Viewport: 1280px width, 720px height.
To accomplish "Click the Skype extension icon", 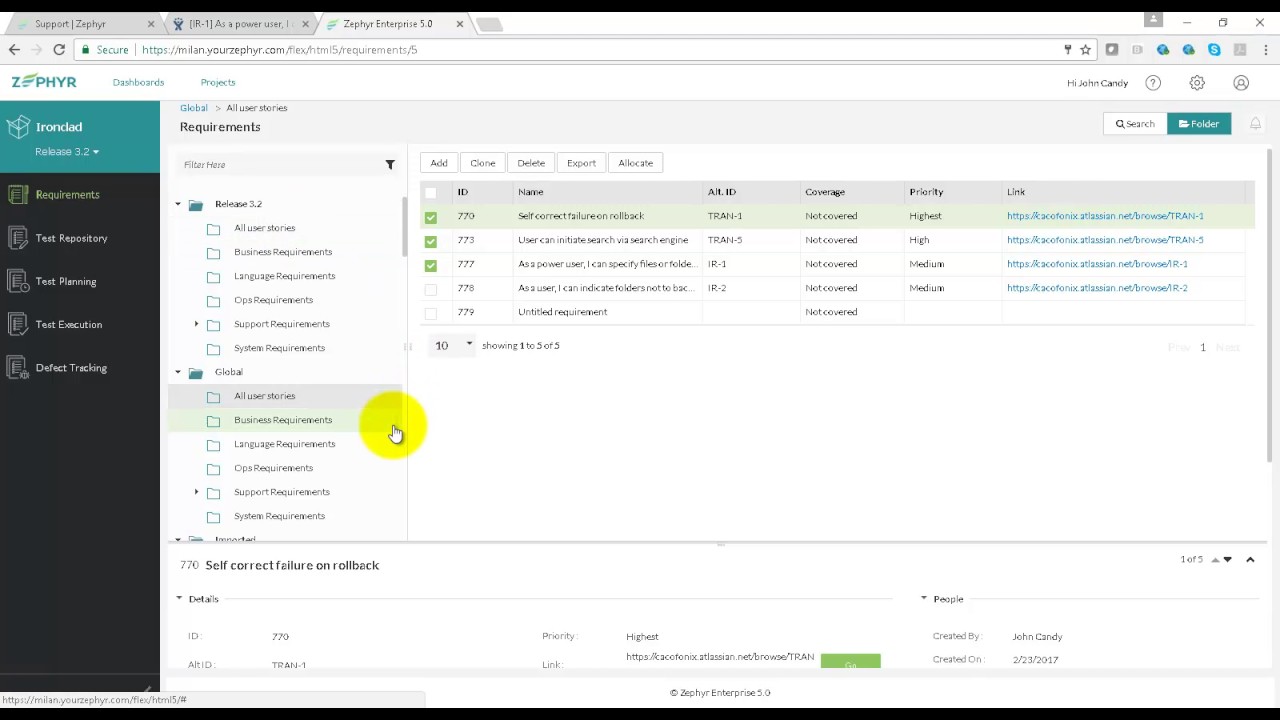I will [x=1214, y=49].
